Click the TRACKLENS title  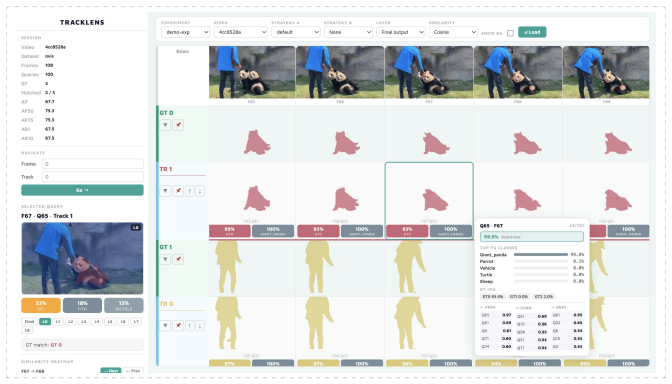[82, 22]
